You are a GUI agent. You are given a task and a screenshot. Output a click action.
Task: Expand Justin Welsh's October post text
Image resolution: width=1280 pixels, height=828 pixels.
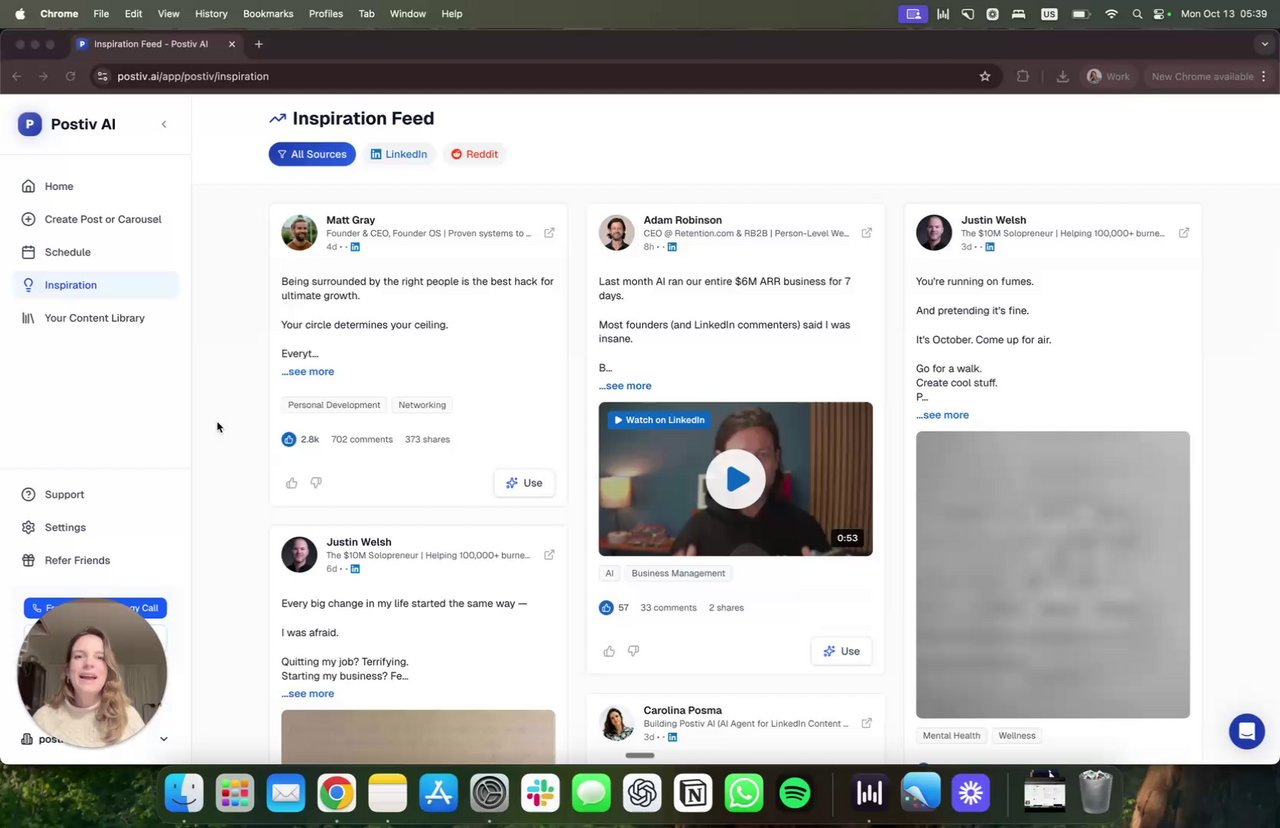[942, 414]
